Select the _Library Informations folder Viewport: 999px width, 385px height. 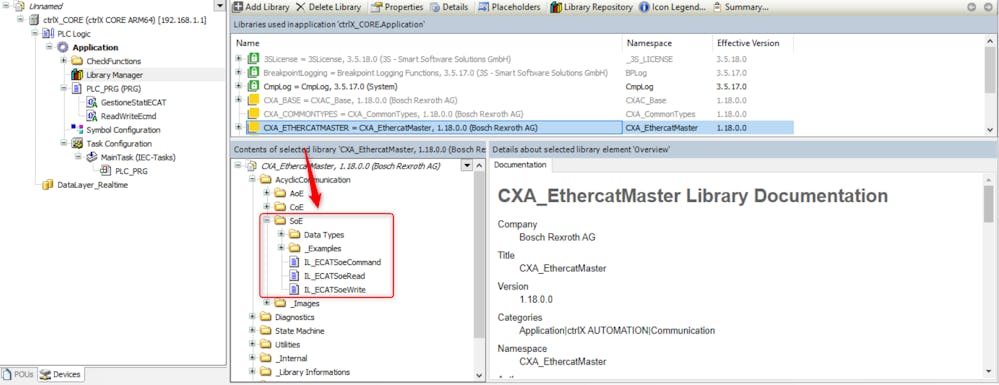[305, 372]
